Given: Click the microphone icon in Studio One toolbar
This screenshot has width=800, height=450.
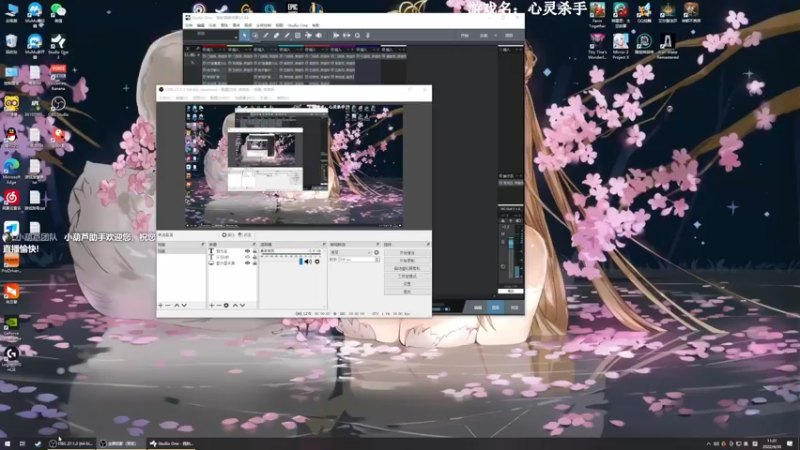Looking at the screenshot, I should (x=368, y=36).
